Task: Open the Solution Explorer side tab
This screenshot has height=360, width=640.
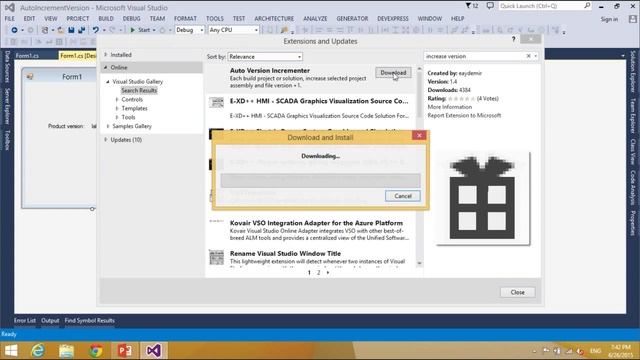Action: point(633,71)
